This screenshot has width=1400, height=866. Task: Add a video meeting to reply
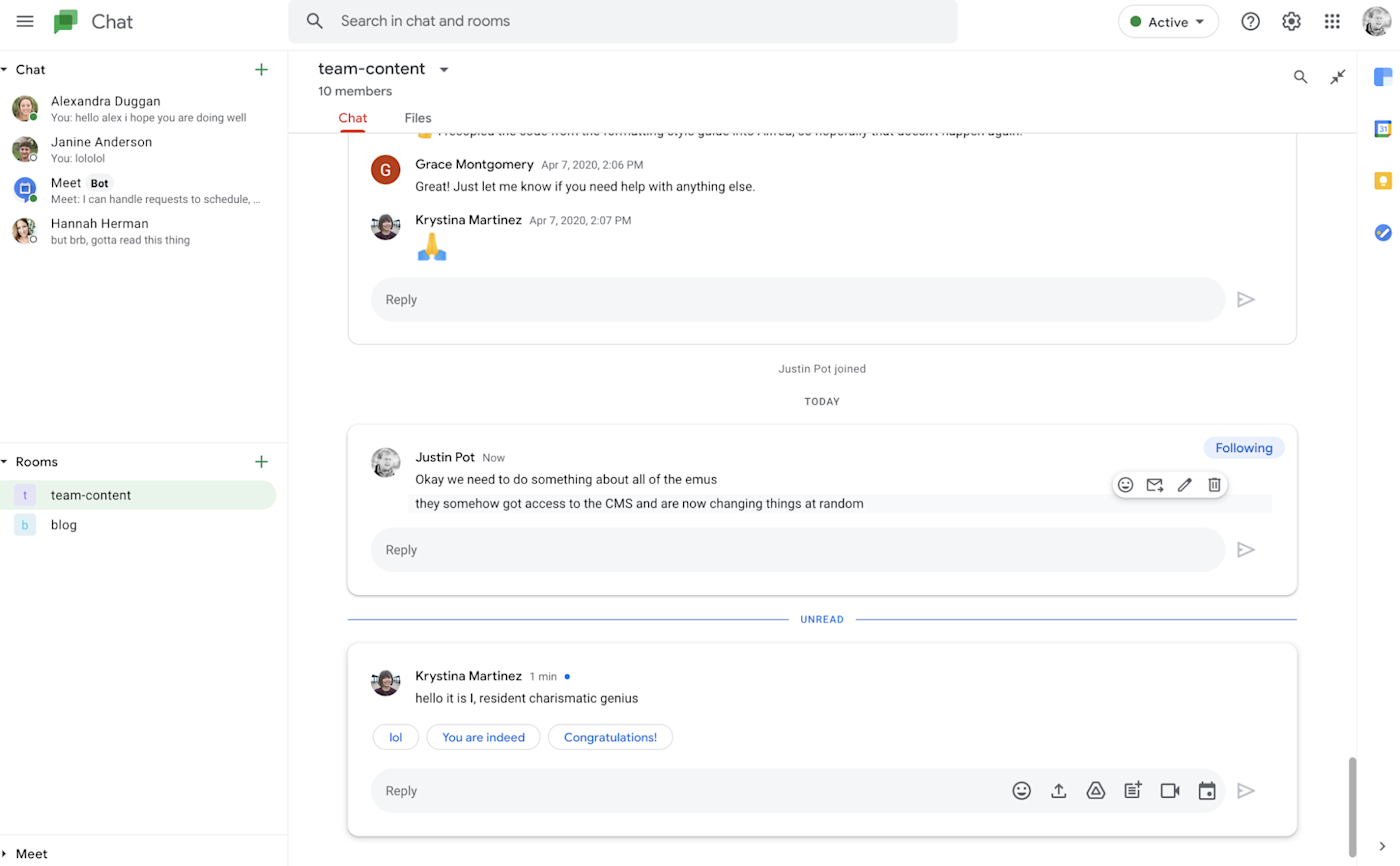1170,791
